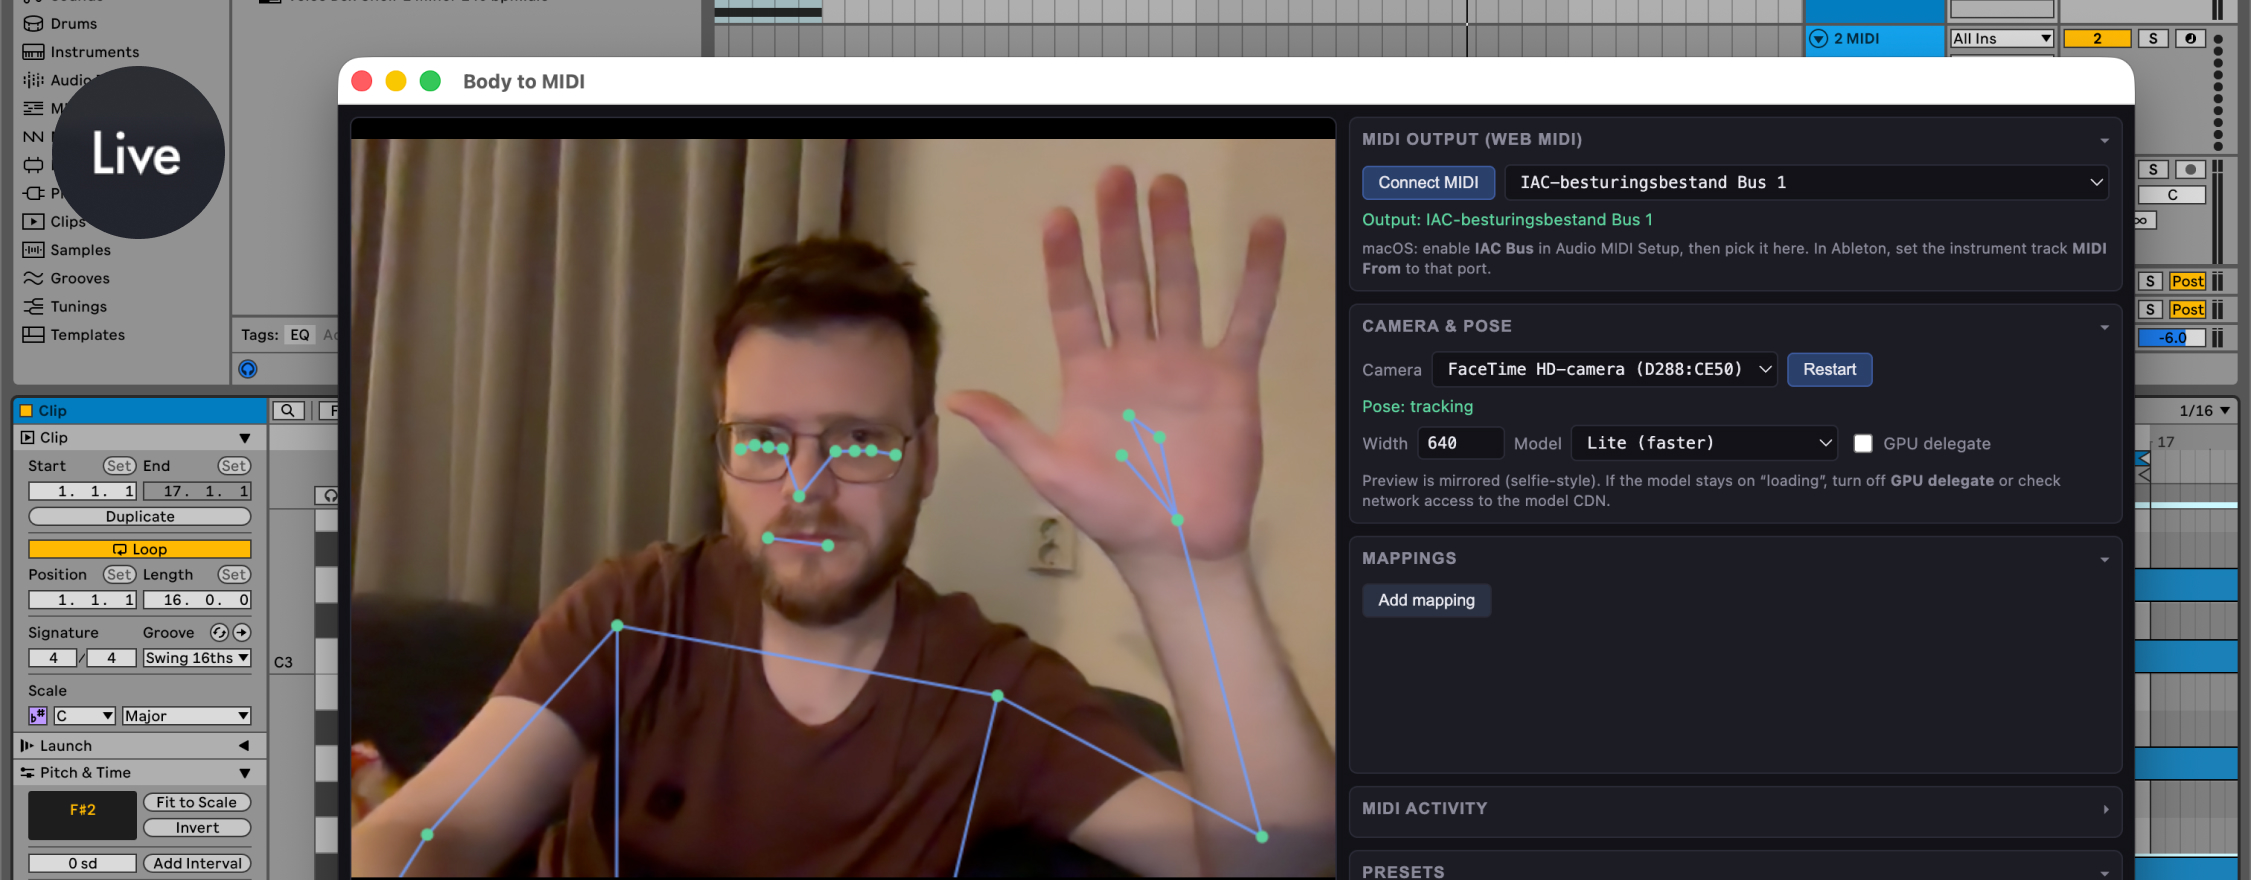Open the scale root note C dropdown
The image size is (2251, 880).
[x=84, y=716]
